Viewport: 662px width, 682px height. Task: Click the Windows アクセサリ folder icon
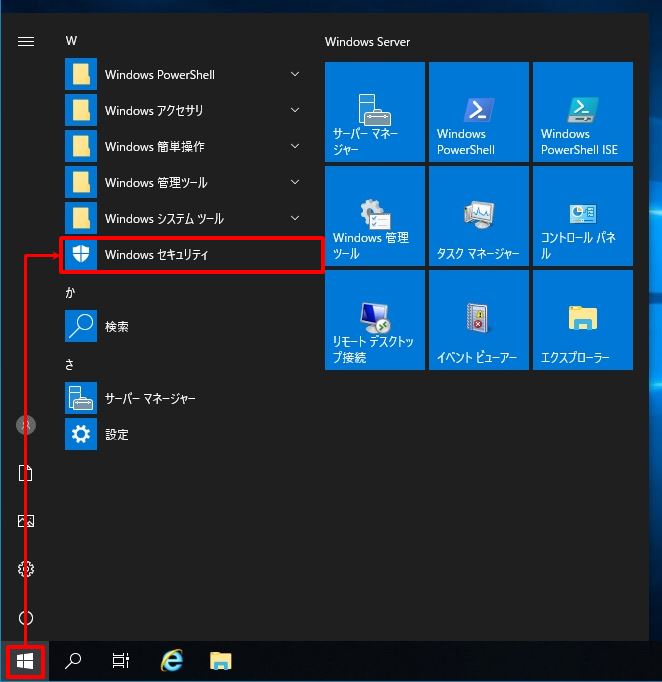81,110
